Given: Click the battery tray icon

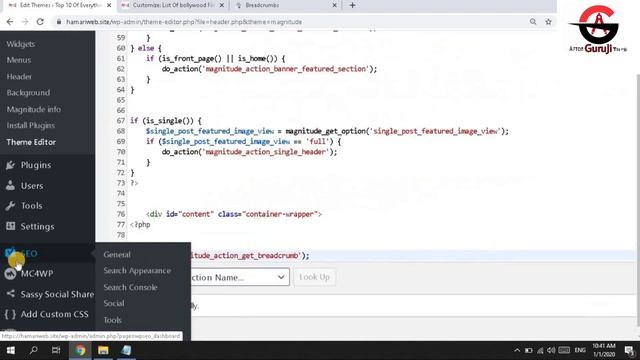Looking at the screenshot, I should click(x=529, y=350).
